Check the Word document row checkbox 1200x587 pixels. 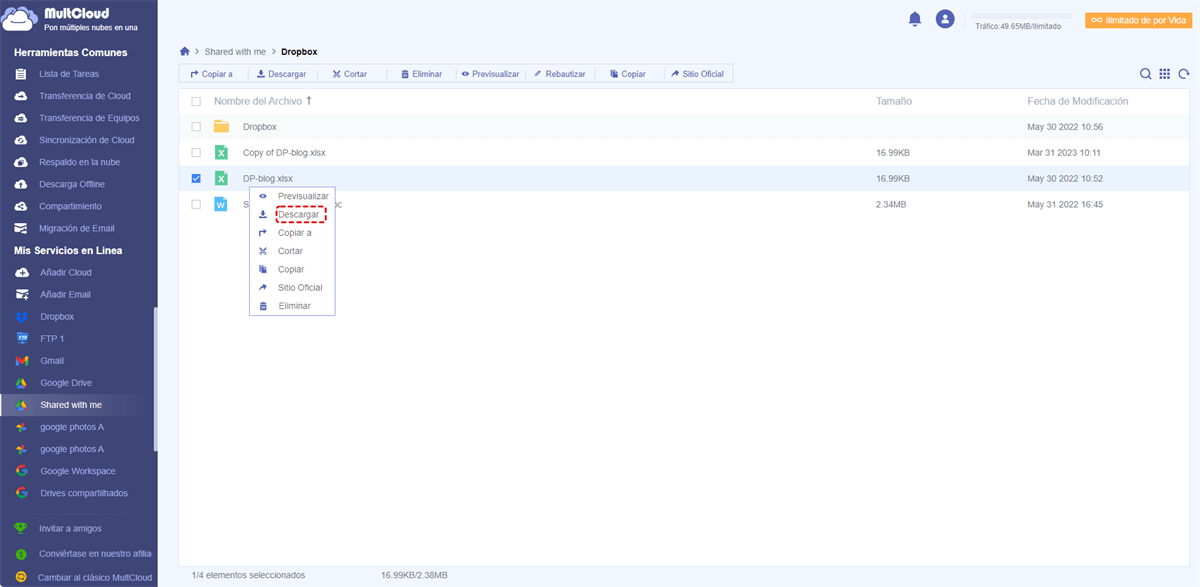point(196,204)
